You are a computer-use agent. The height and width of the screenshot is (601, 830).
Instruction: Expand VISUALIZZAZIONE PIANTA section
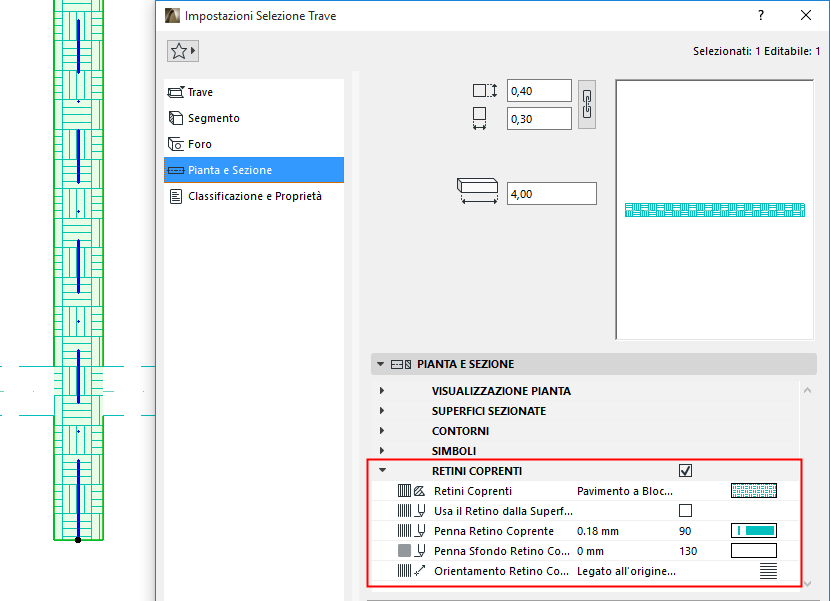(x=382, y=391)
